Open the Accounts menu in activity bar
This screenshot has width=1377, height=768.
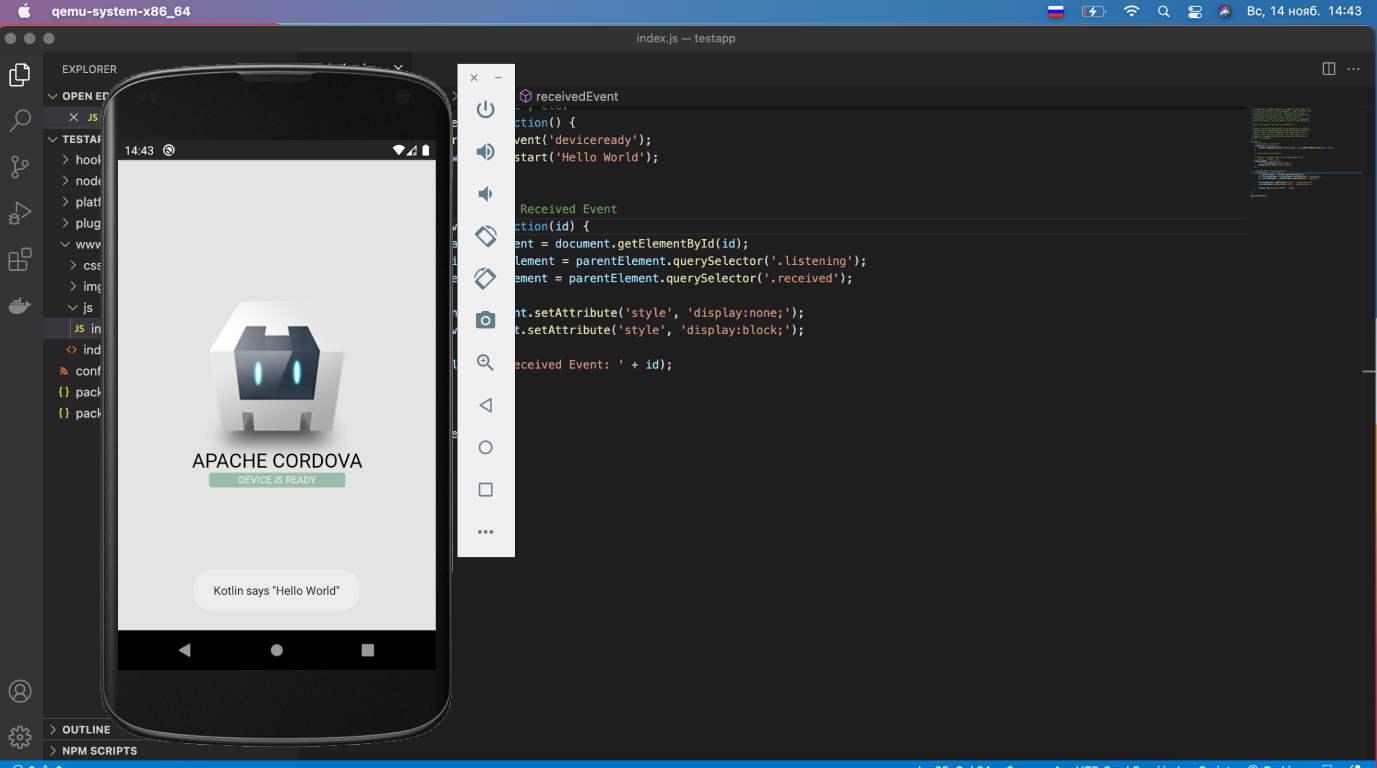tap(20, 692)
